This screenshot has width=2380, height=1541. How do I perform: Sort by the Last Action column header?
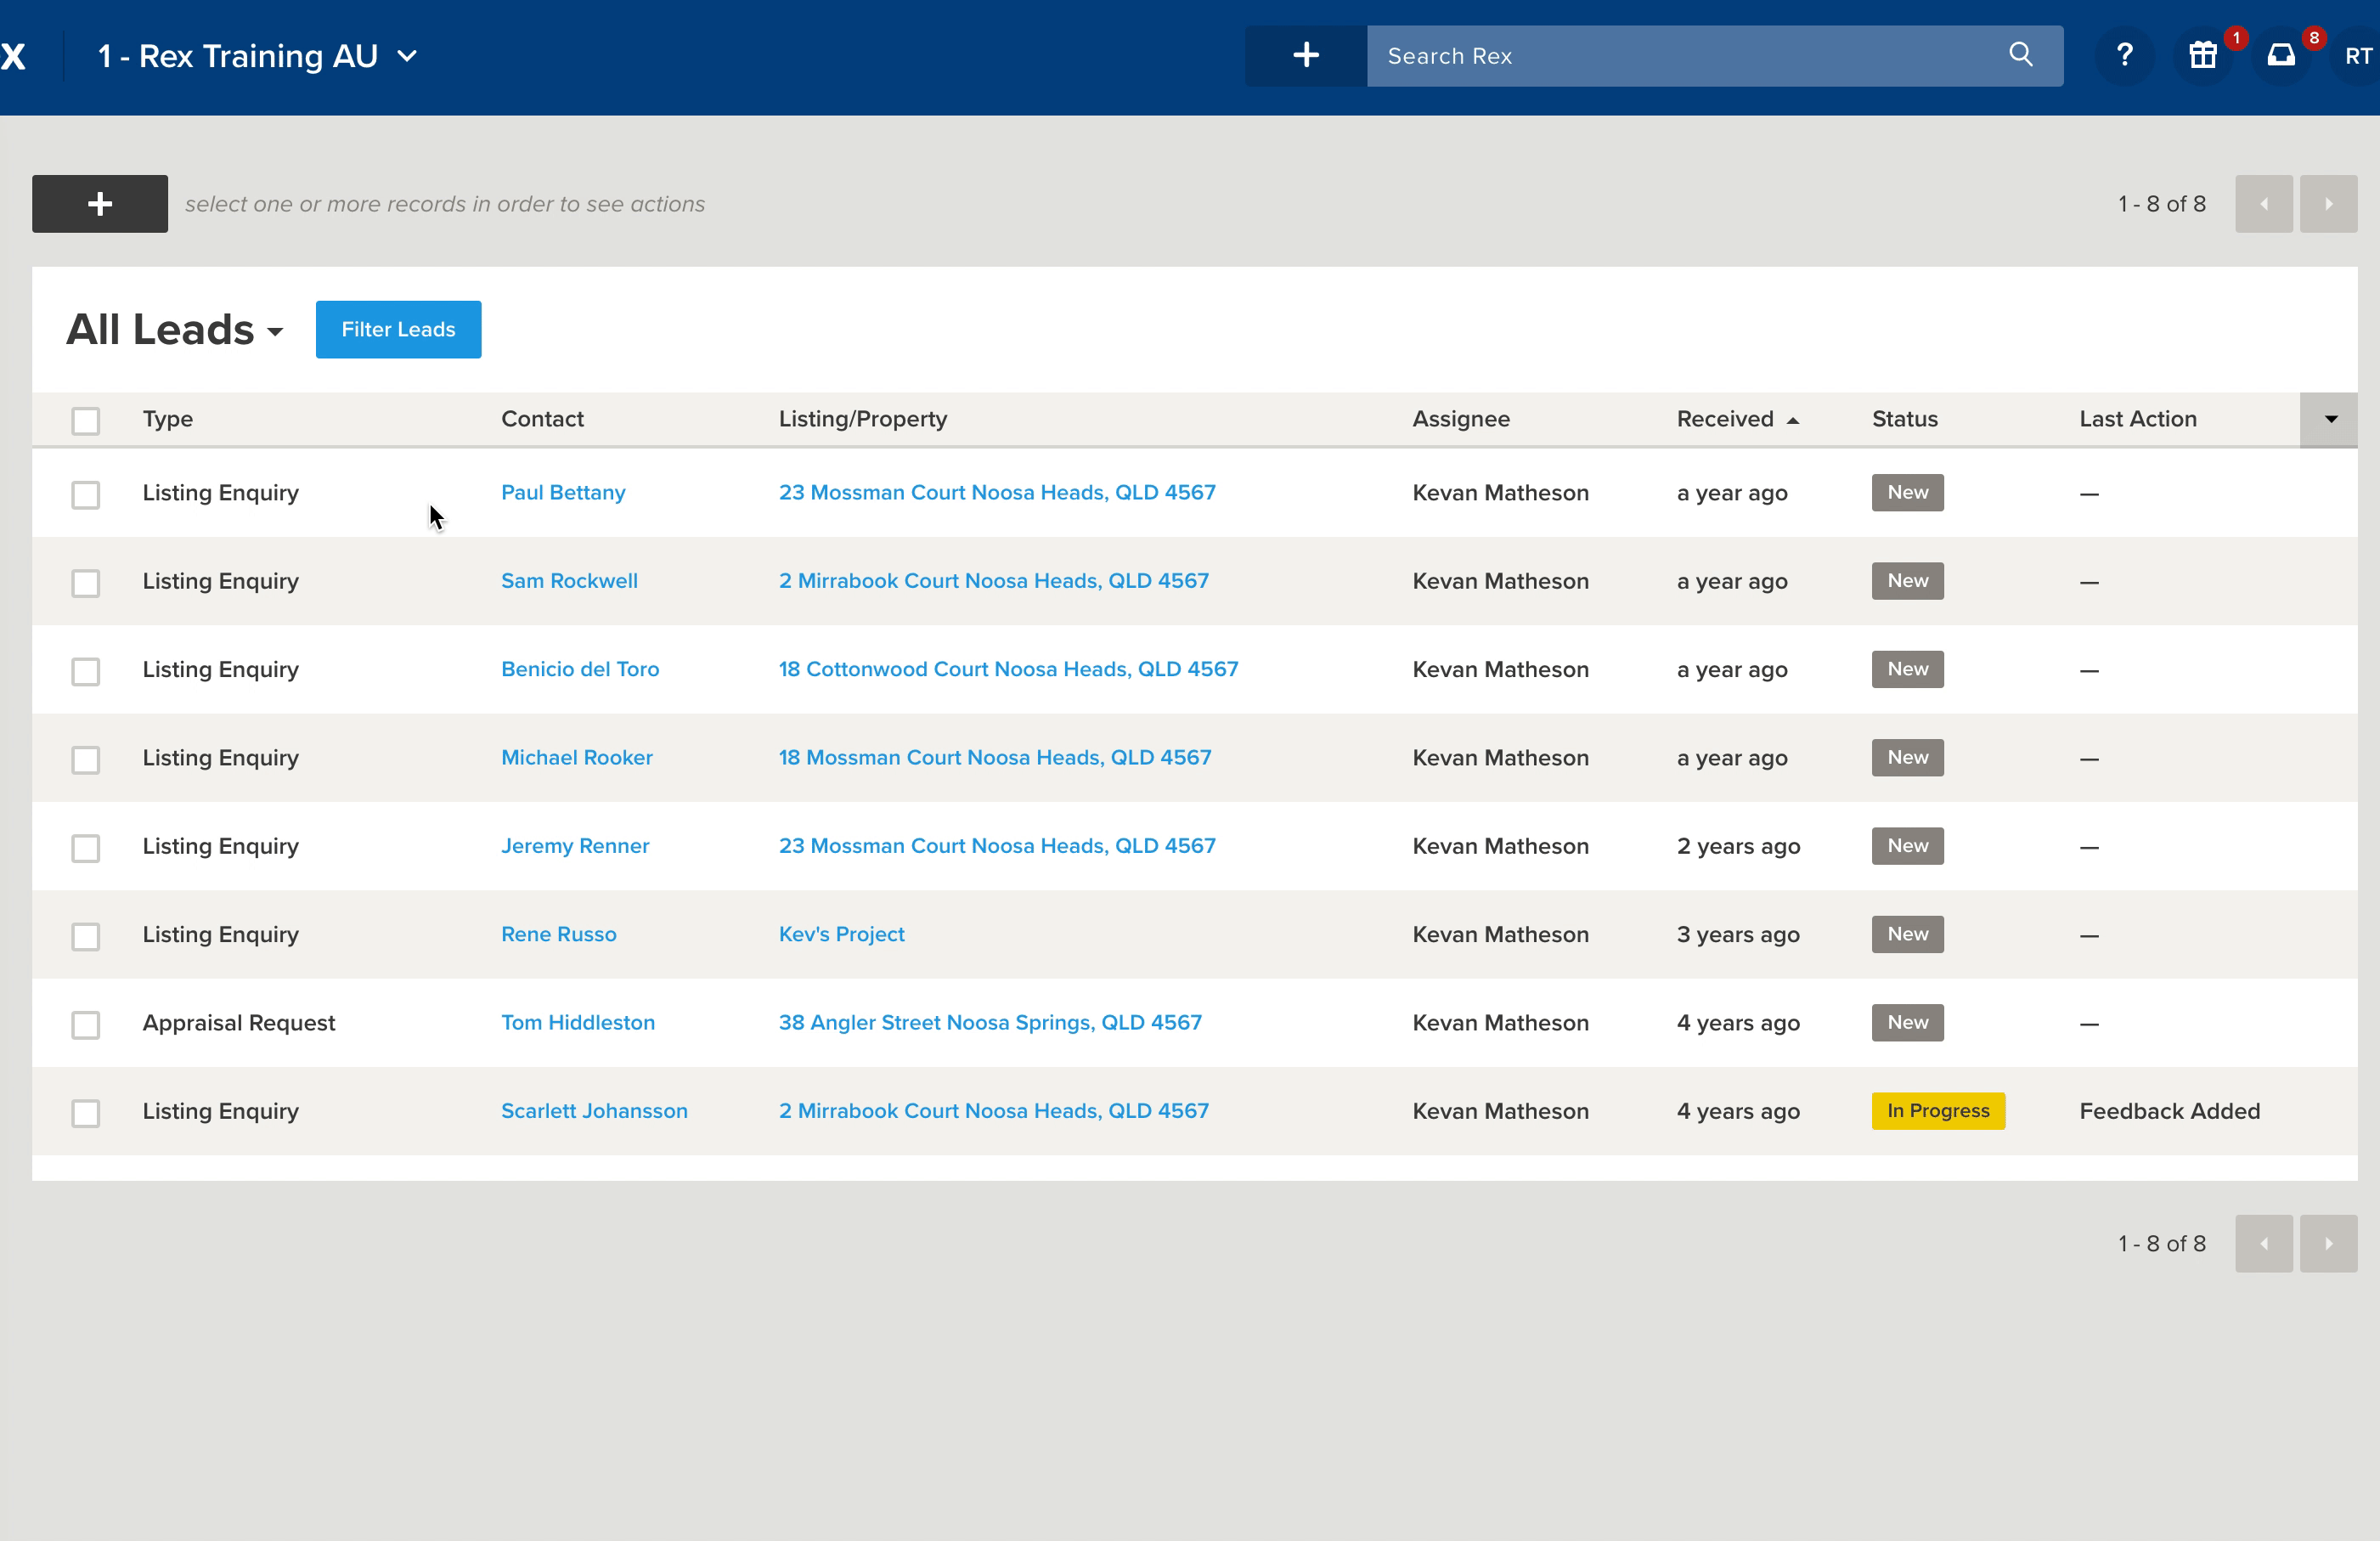2137,419
